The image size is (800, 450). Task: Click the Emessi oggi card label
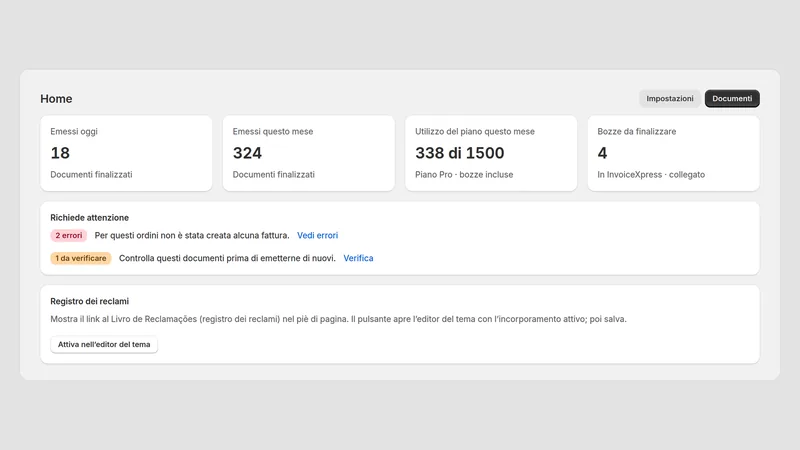[x=74, y=131]
